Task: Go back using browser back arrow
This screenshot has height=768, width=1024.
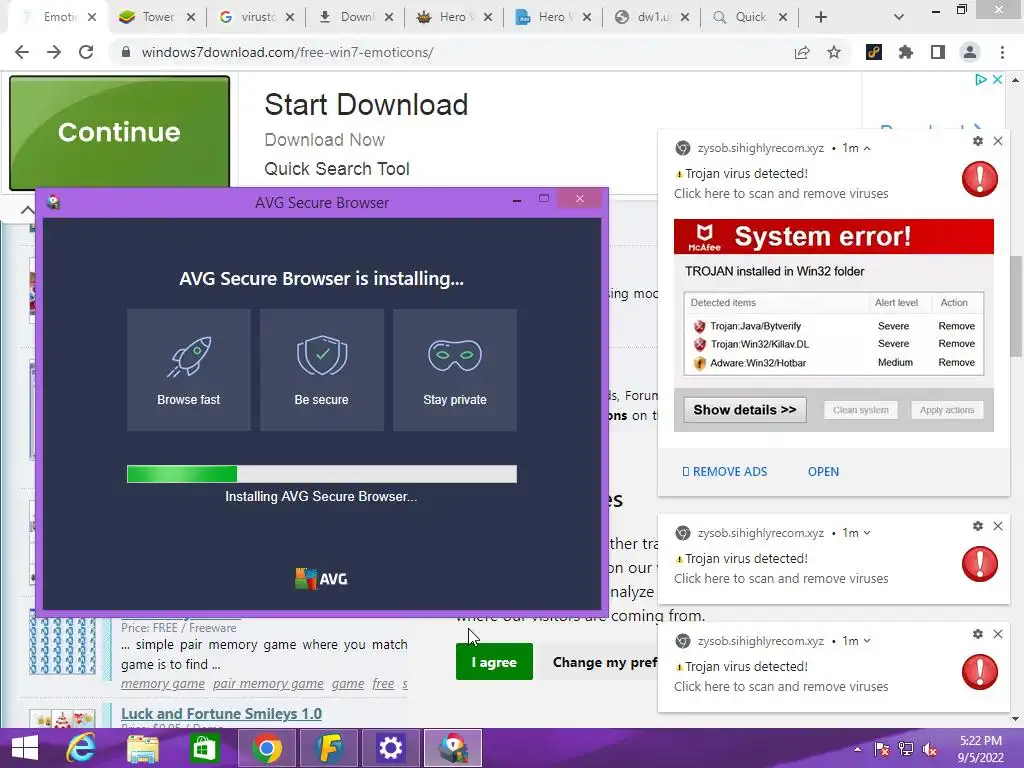Action: [22, 52]
